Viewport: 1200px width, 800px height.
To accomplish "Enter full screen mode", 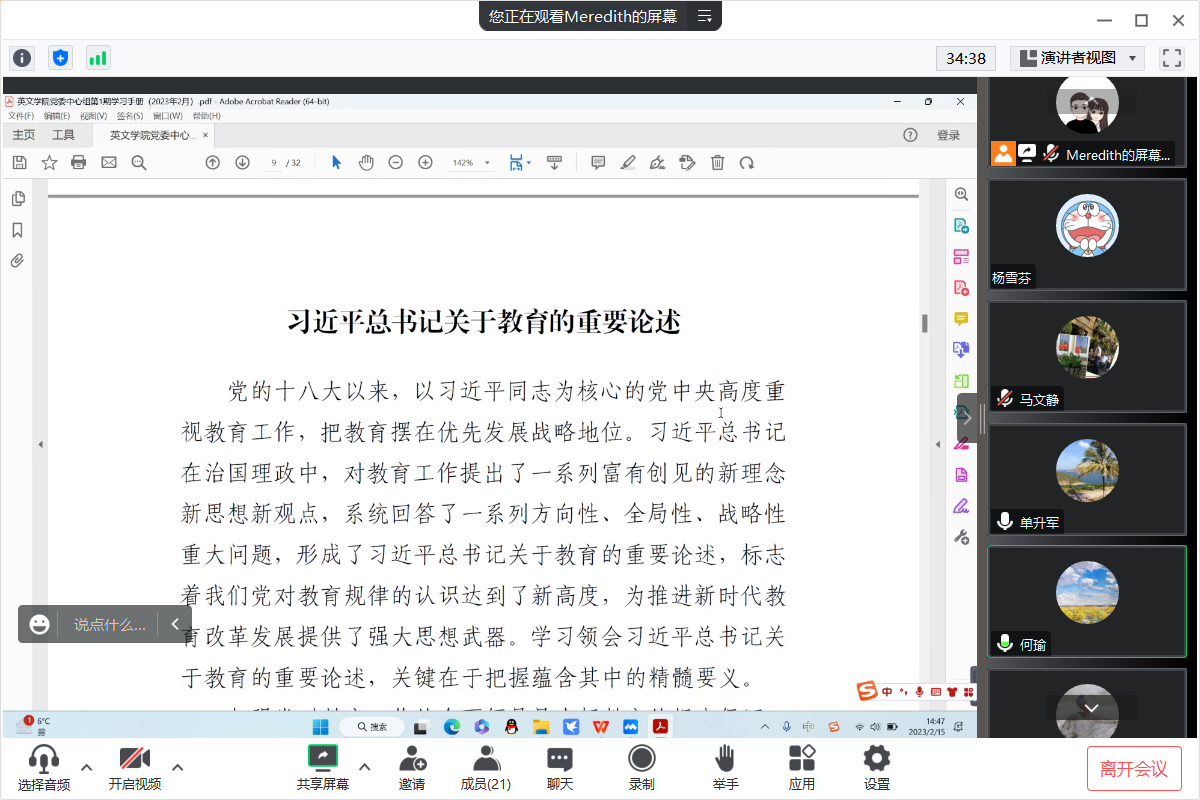I will pos(1171,58).
